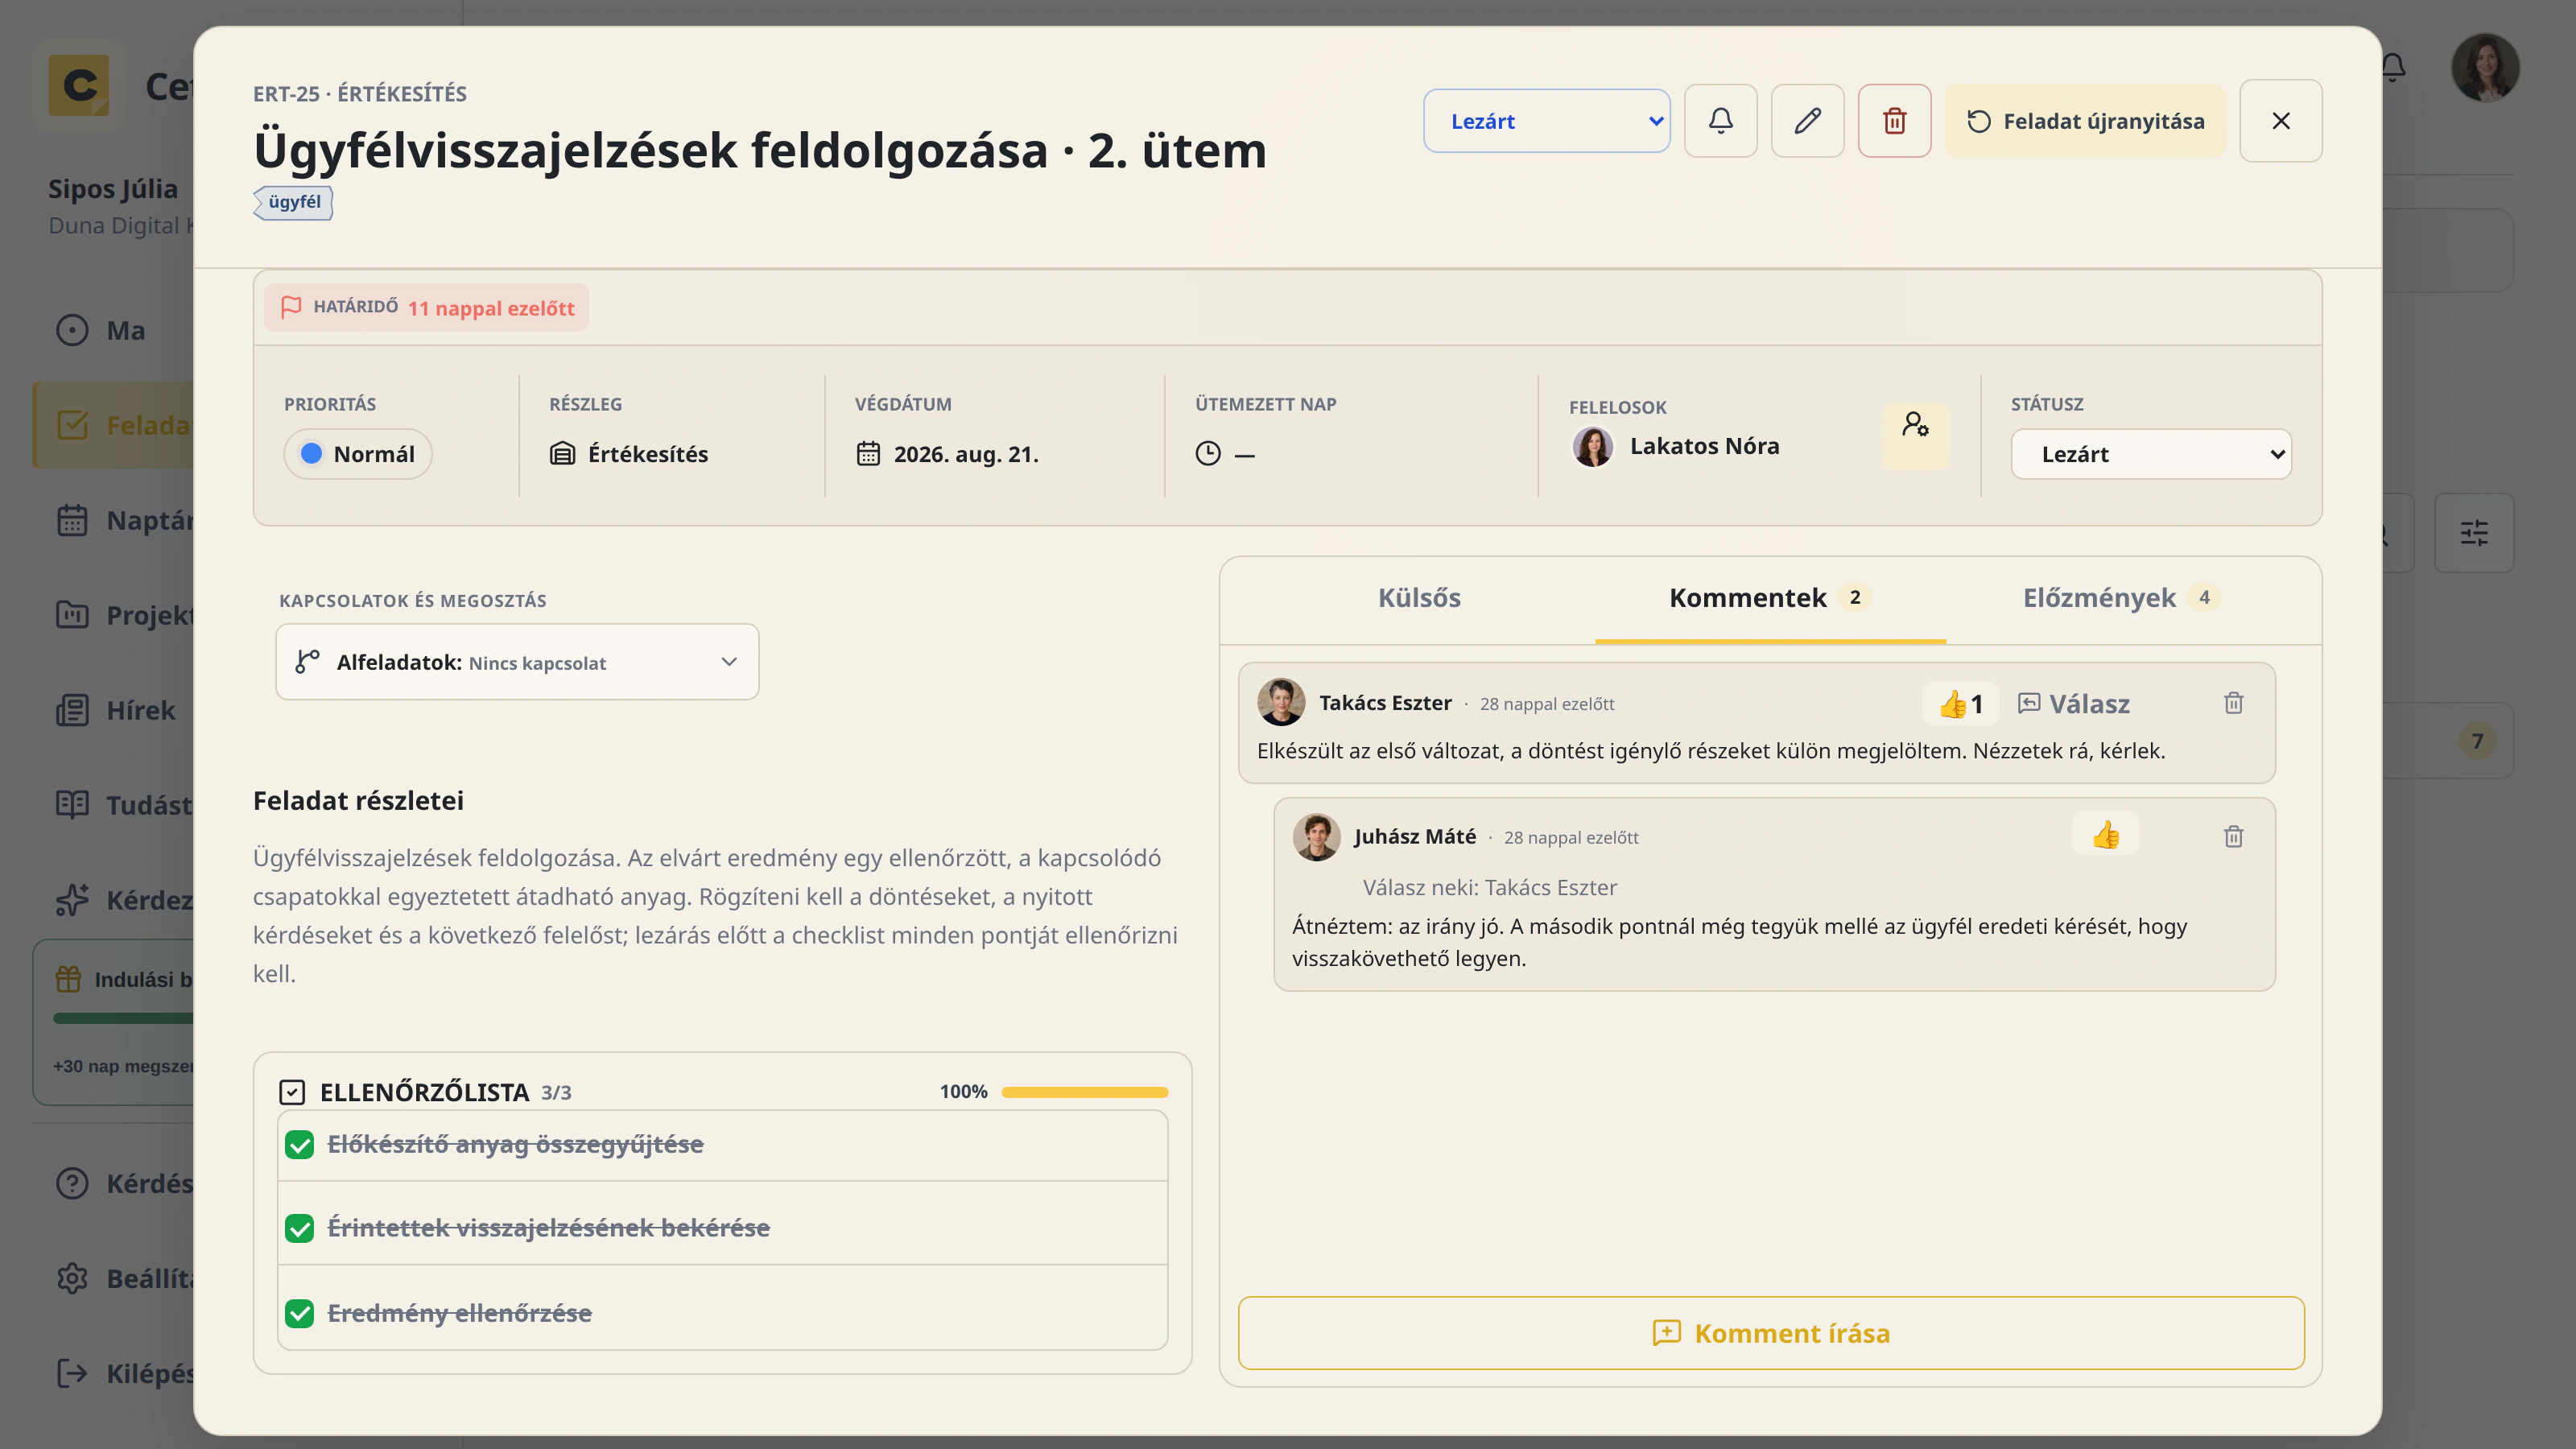The width and height of the screenshot is (2576, 1449).
Task: Click the clock icon under Ütemezett nap
Action: click(x=1208, y=454)
